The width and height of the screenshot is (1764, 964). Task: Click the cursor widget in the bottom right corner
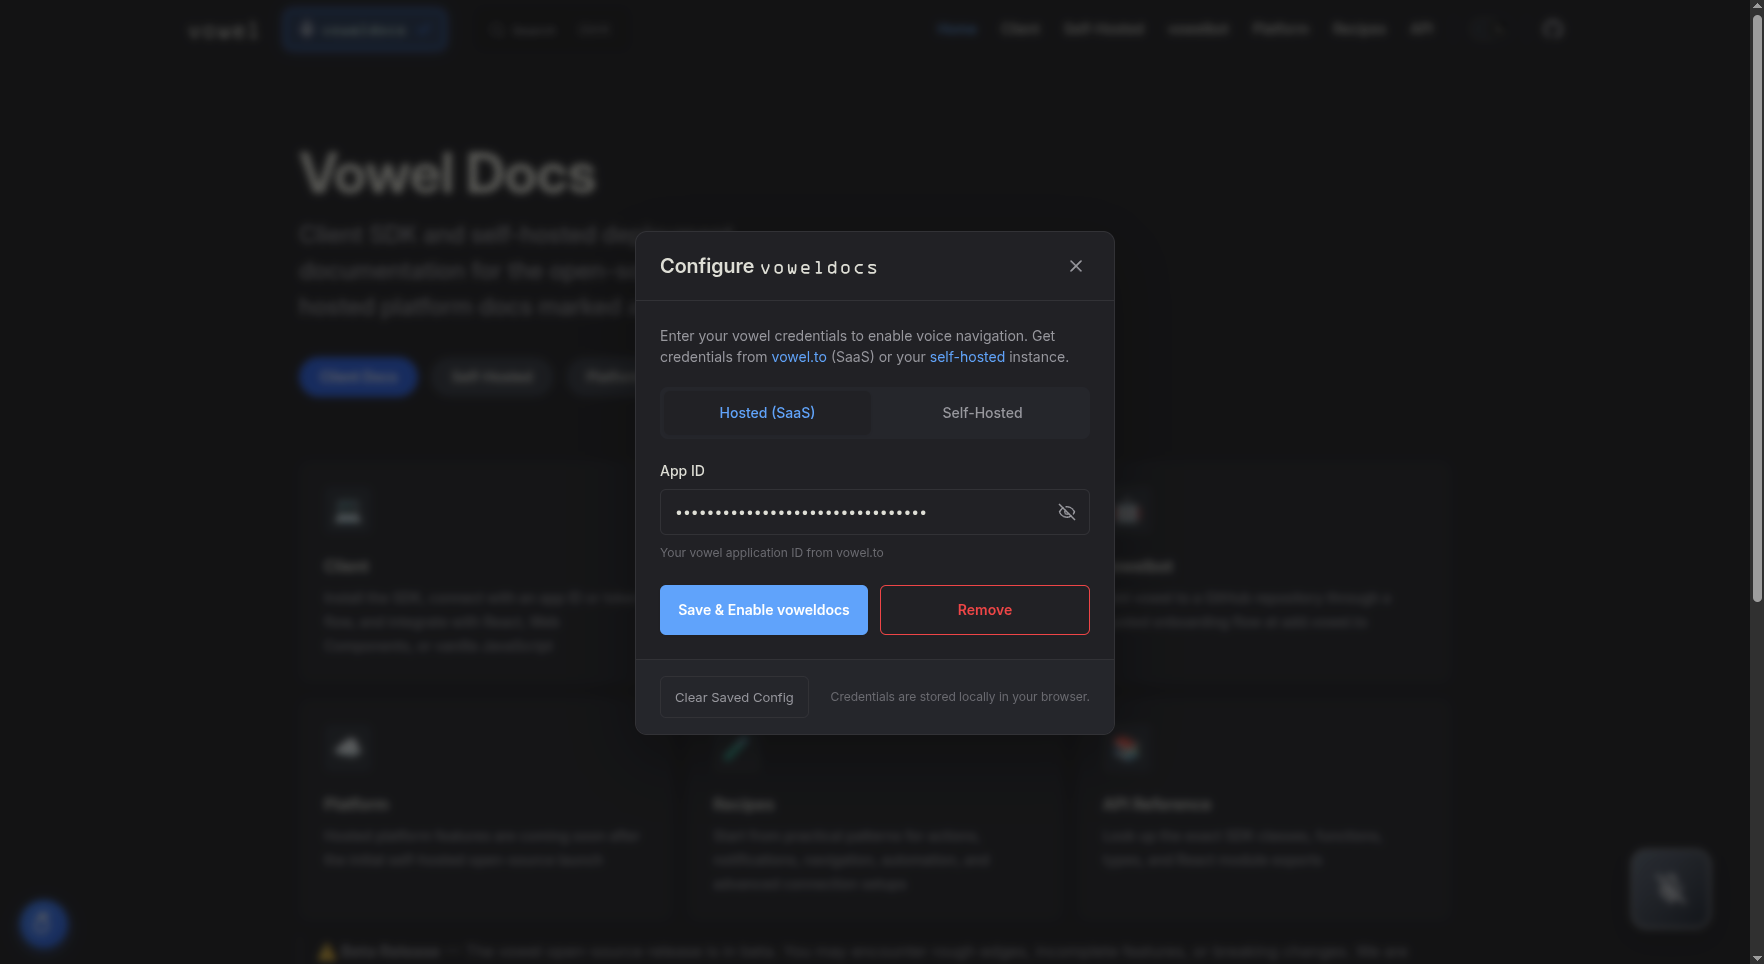[1670, 889]
